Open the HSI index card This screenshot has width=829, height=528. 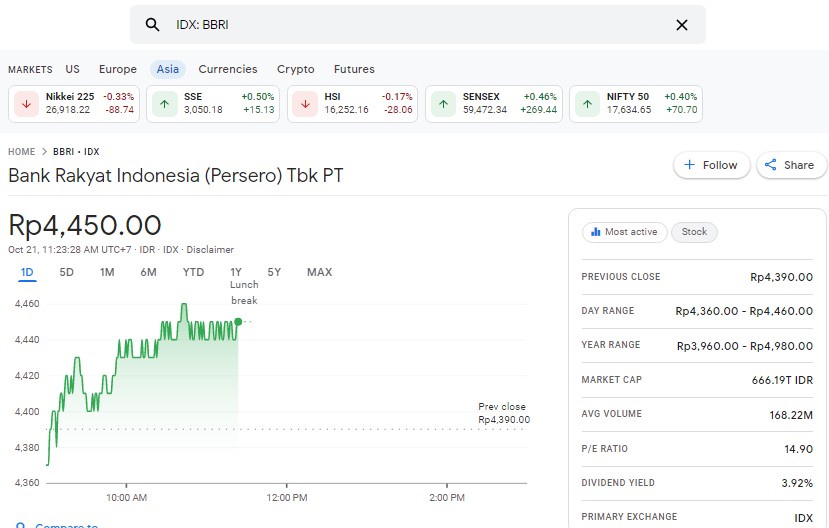[x=353, y=104]
